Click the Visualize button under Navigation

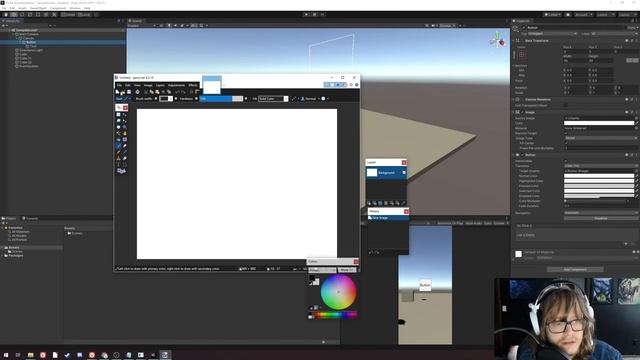click(x=600, y=218)
